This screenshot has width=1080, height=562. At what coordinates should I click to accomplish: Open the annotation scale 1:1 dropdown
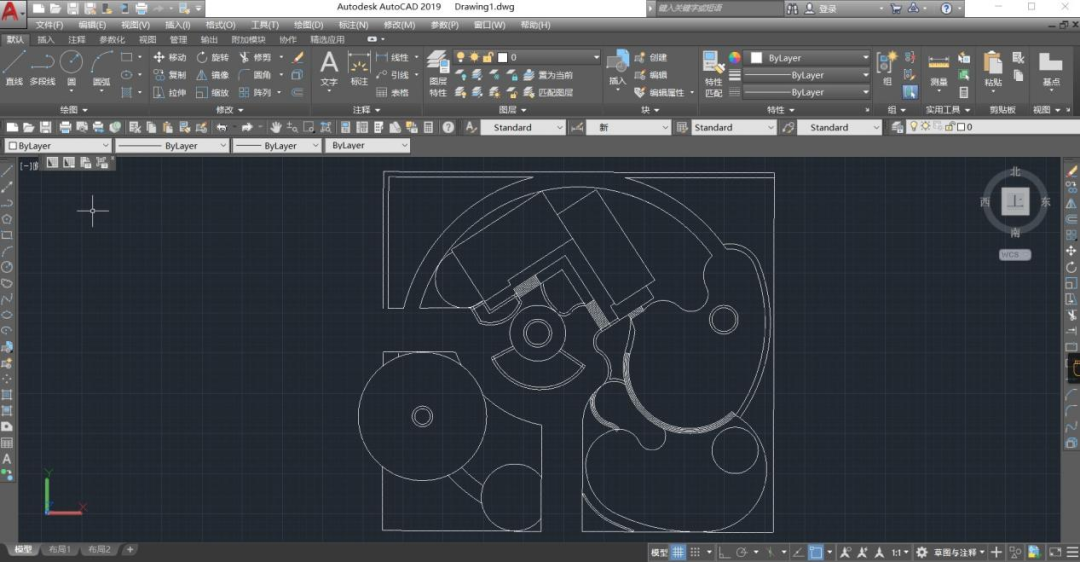pyautogui.click(x=899, y=552)
